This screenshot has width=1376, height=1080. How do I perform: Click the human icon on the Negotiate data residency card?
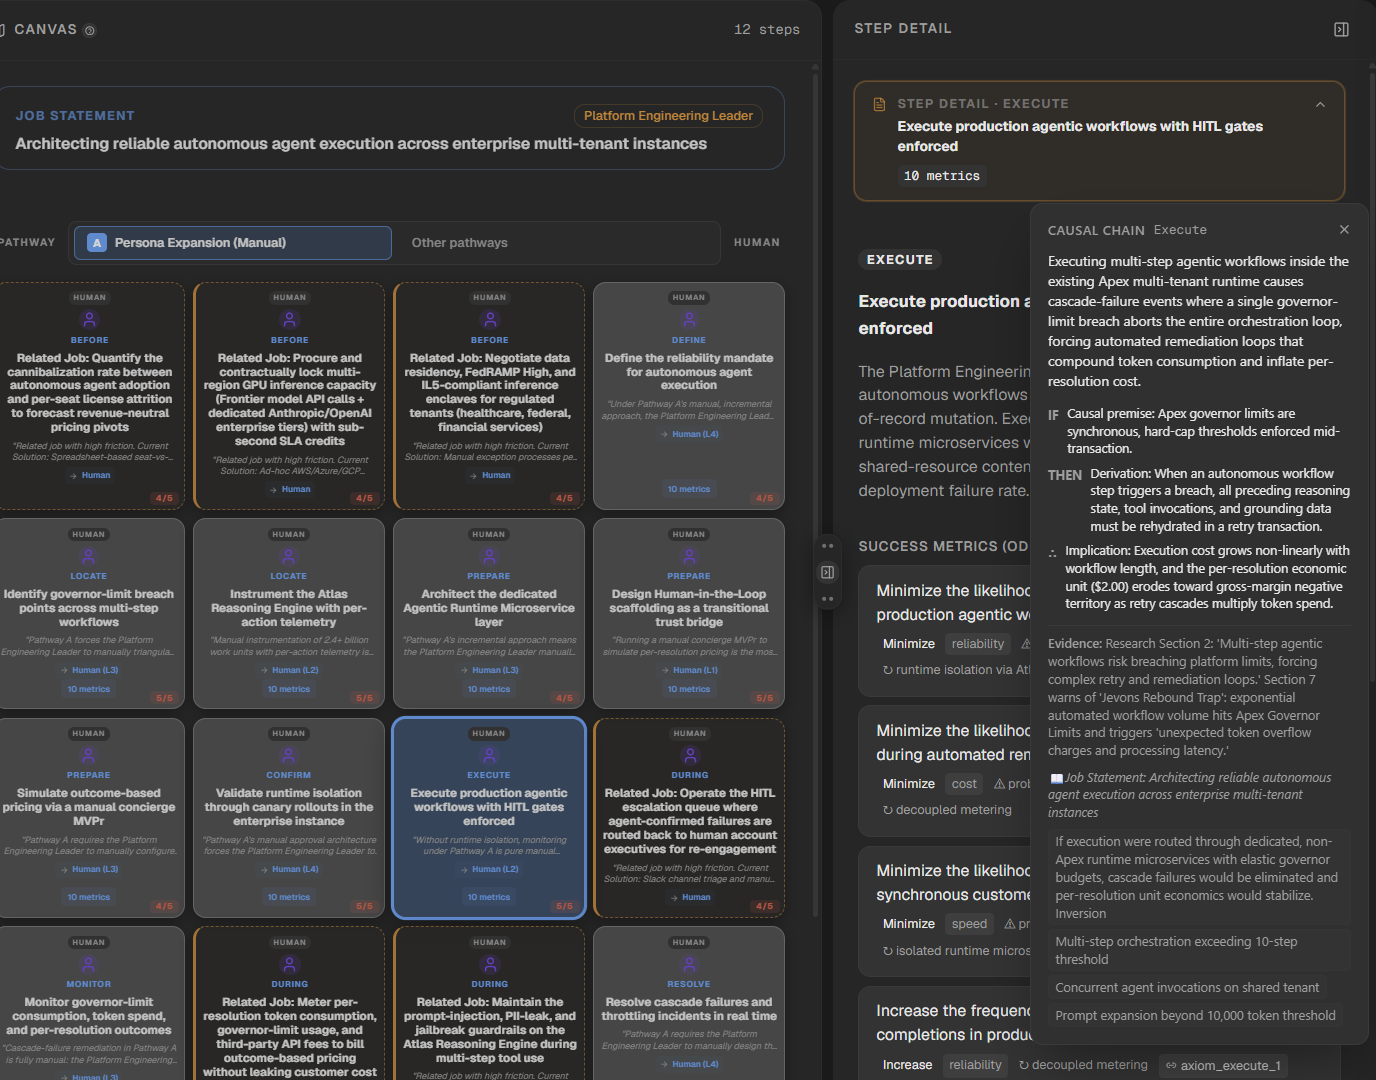[x=489, y=320]
